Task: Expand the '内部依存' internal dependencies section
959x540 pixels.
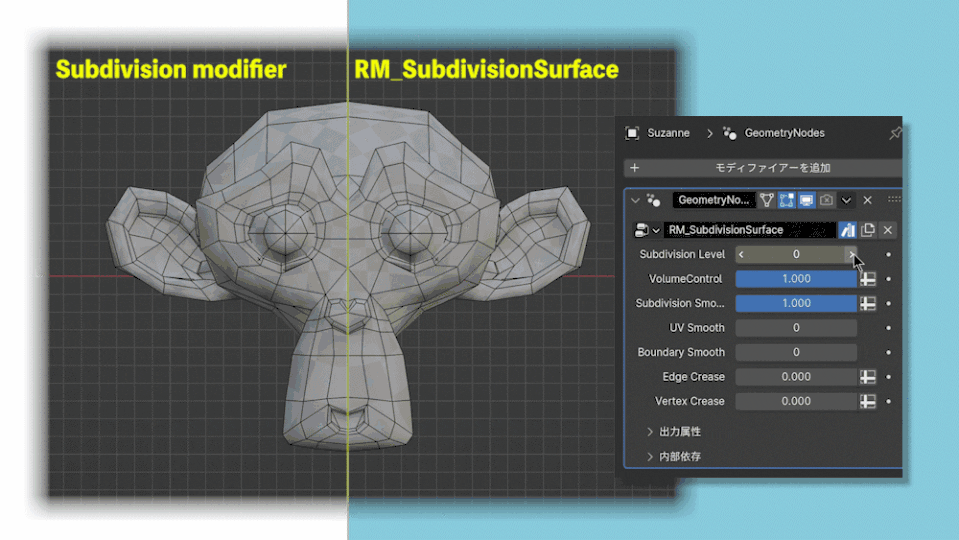Action: pyautogui.click(x=674, y=456)
